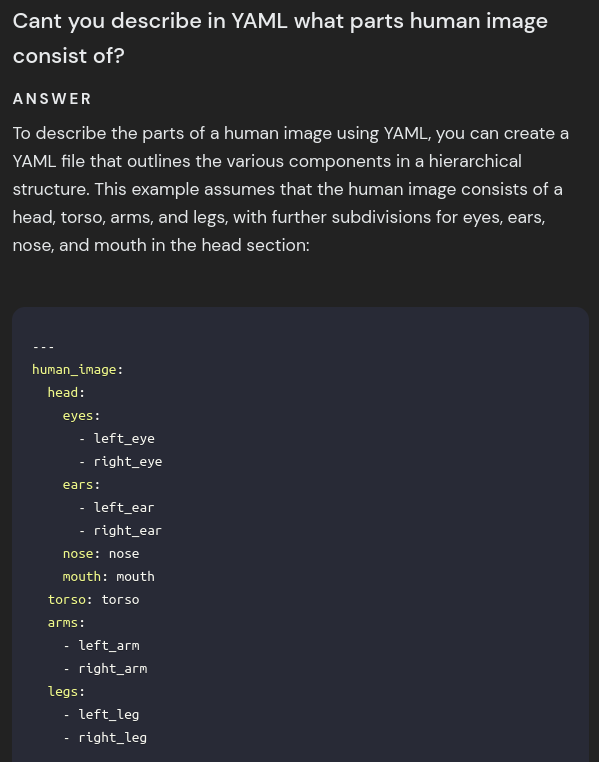Click the left_arm list item
This screenshot has width=599, height=762.
click(x=102, y=646)
